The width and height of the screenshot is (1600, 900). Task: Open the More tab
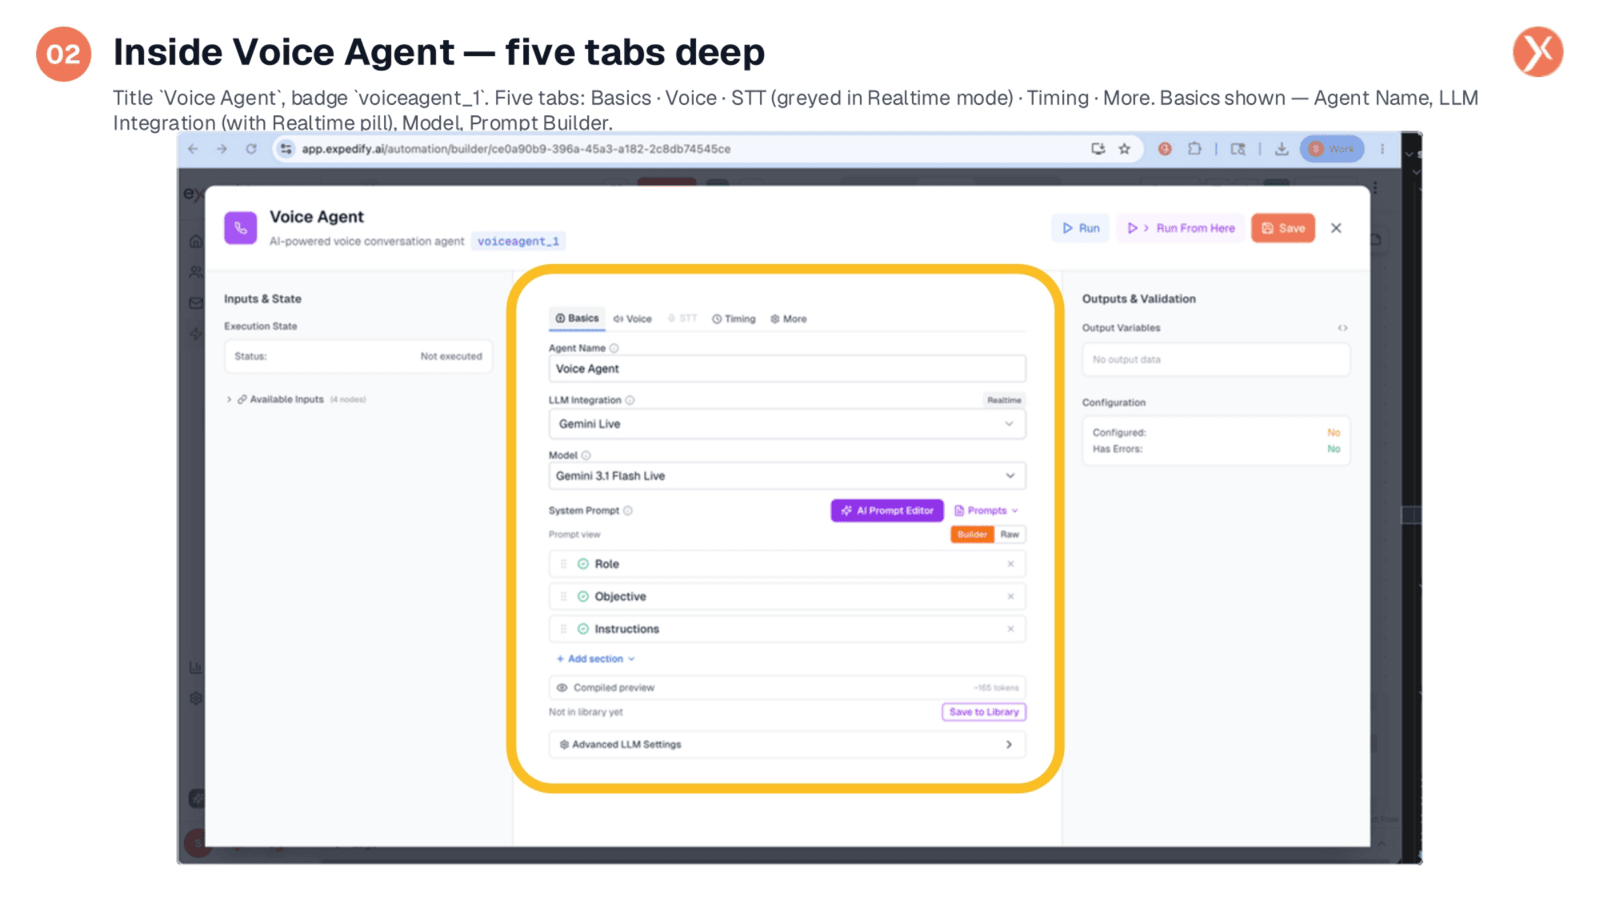coord(789,319)
